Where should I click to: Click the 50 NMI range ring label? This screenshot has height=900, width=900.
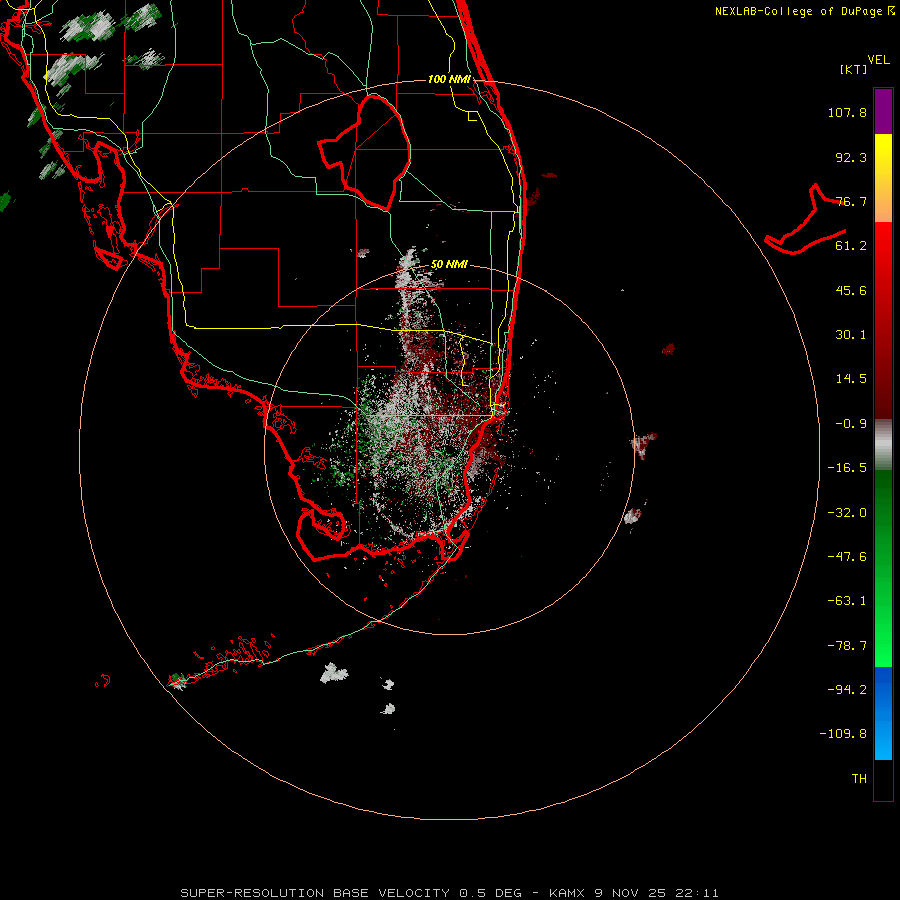coord(449,265)
